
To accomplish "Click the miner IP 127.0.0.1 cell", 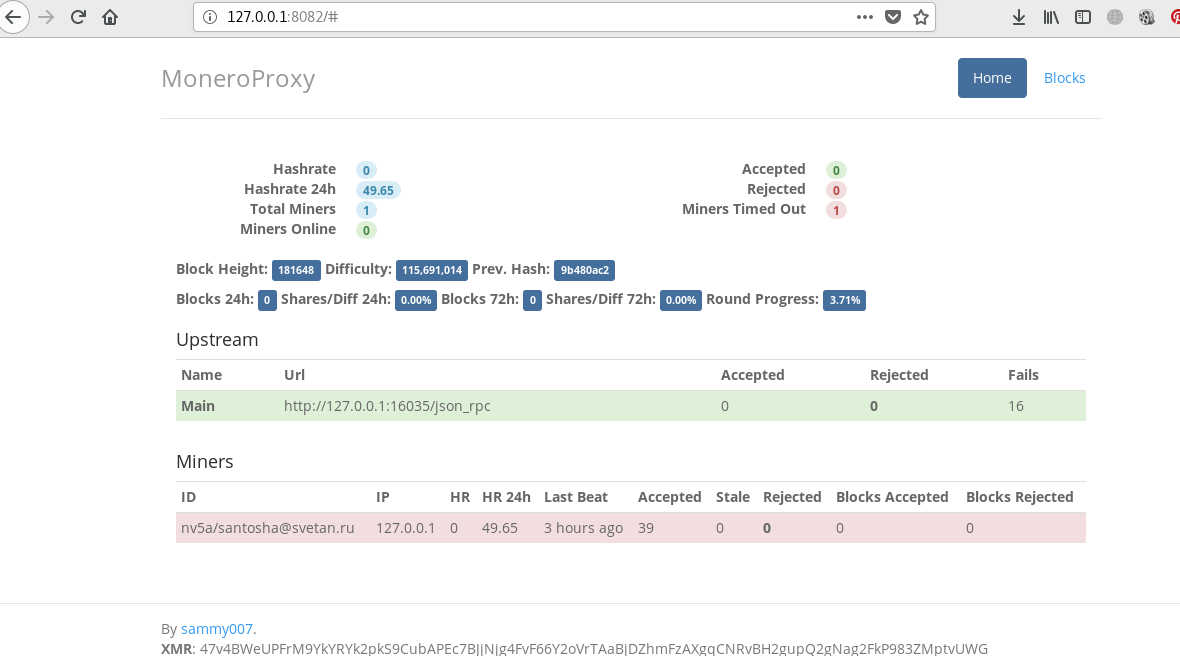I will 406,528.
